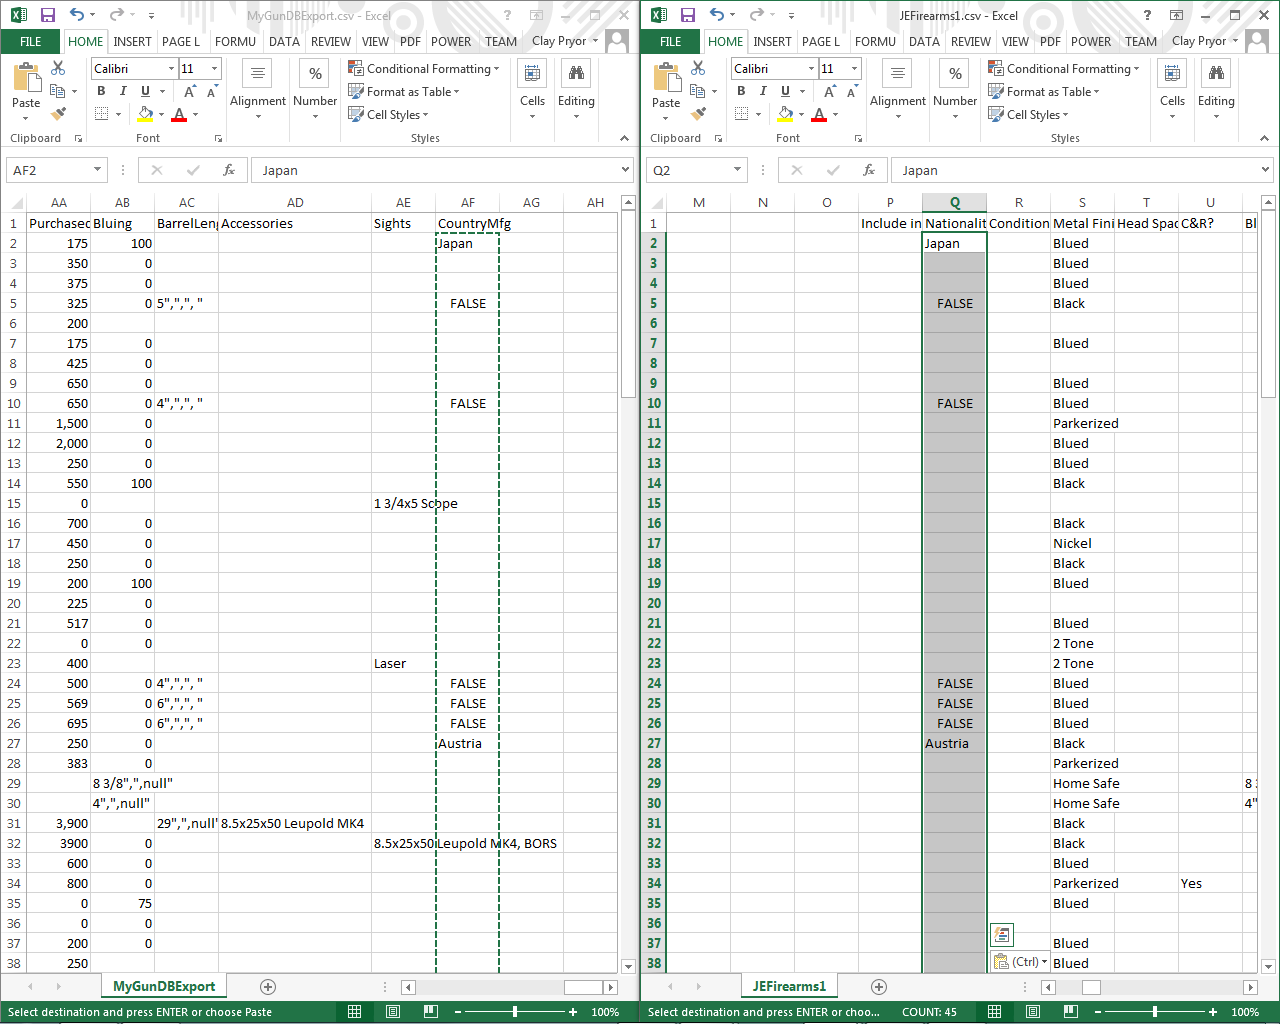Toggle Underline in left window font group
This screenshot has height=1024, width=1280.
pyautogui.click(x=145, y=91)
